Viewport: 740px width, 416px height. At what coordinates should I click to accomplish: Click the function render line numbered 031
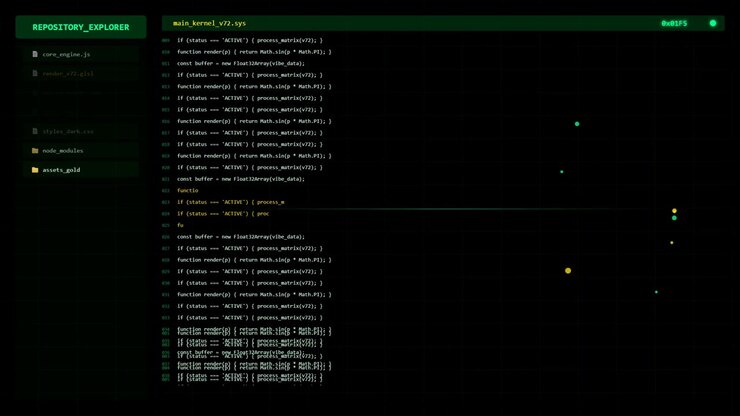tap(254, 295)
